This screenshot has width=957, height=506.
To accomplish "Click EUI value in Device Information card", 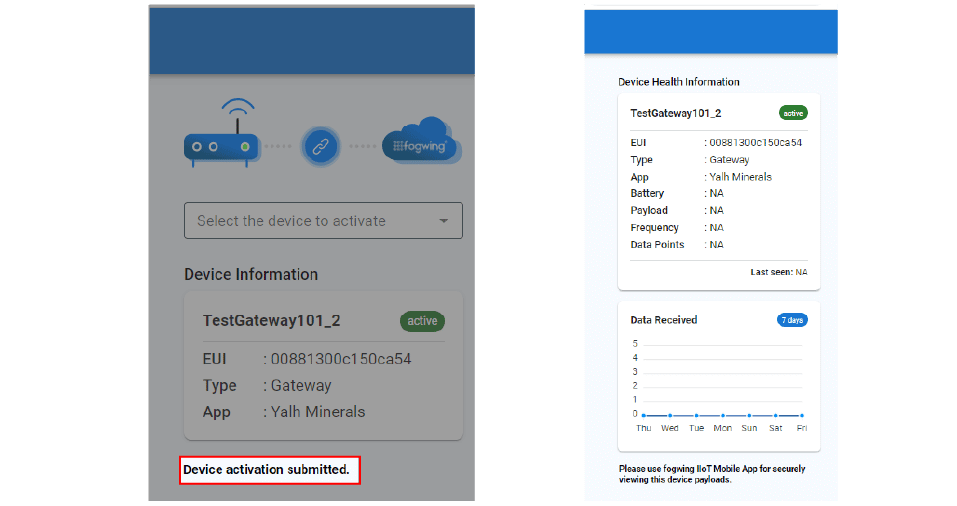I will tap(341, 359).
